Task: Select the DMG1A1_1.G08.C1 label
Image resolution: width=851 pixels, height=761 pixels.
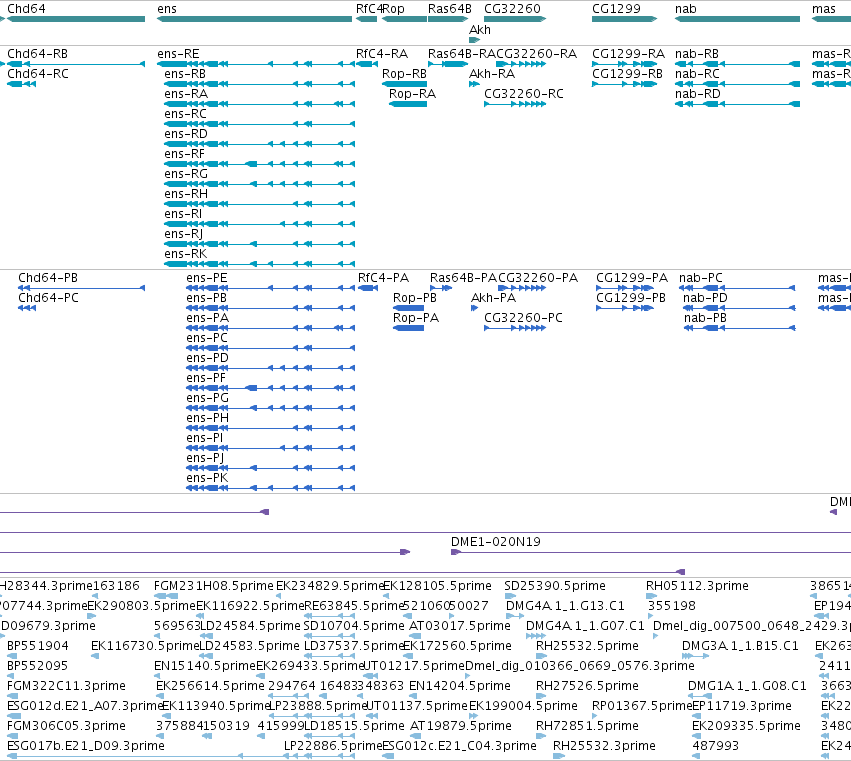Action: pyautogui.click(x=747, y=686)
